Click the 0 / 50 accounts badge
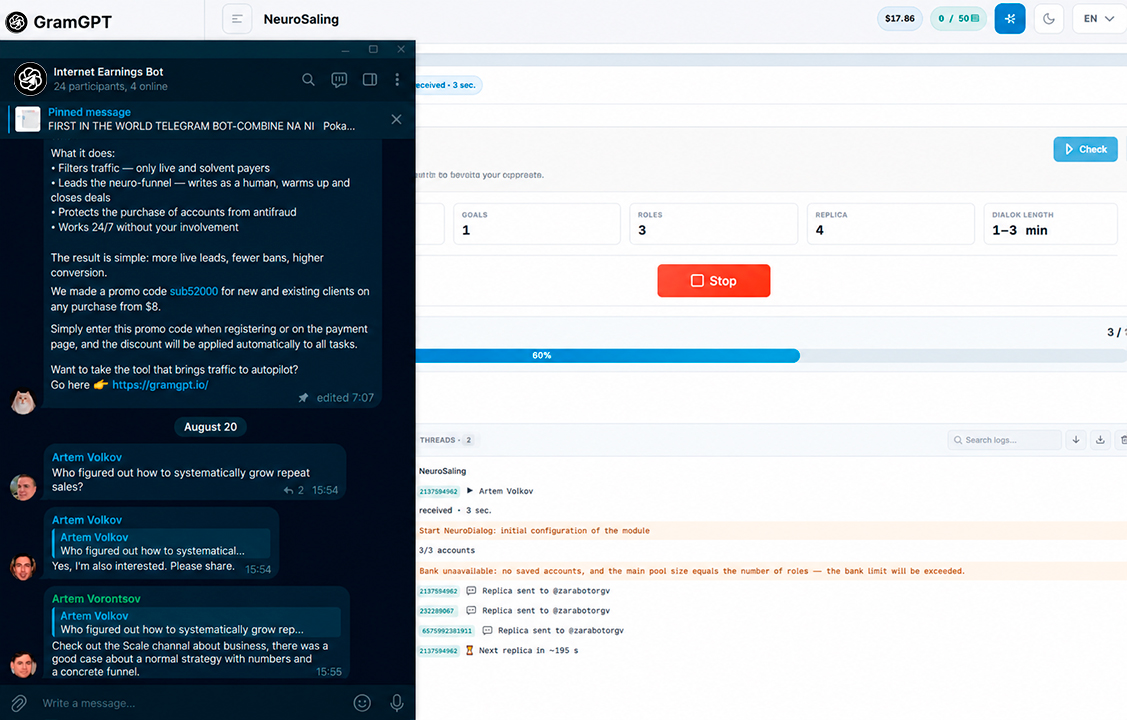 (x=958, y=19)
